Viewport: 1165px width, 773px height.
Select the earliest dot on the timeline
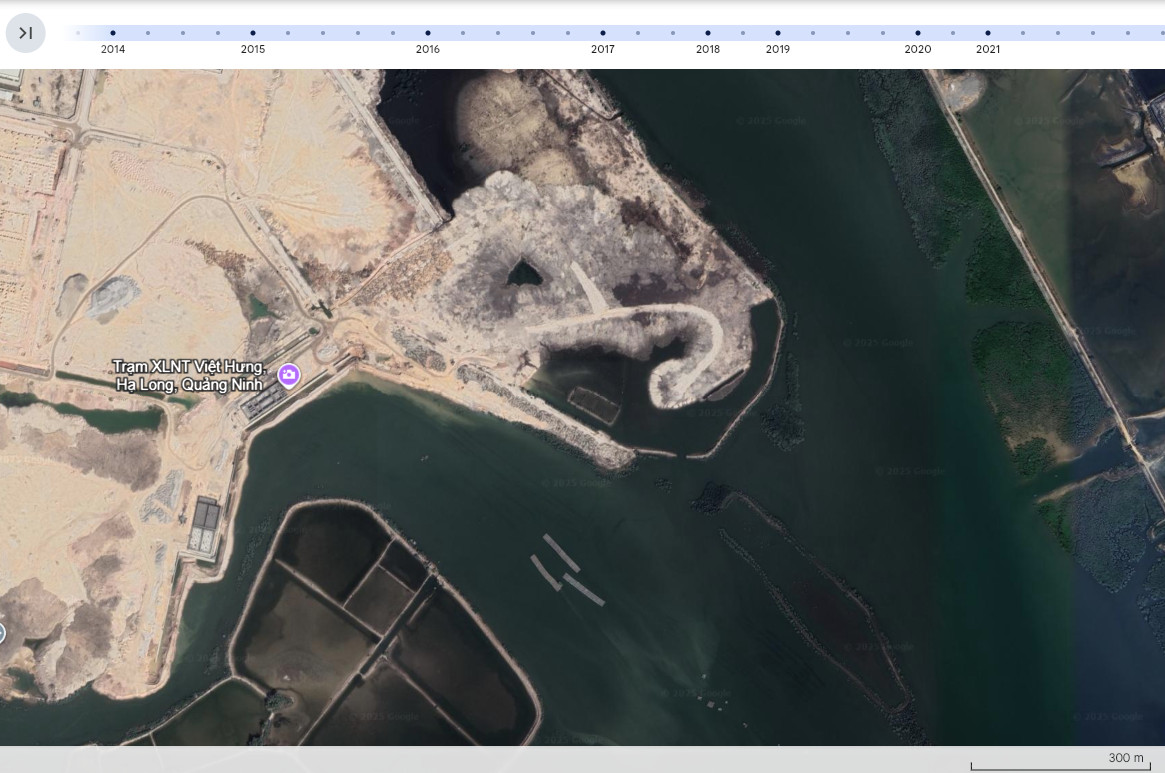pyautogui.click(x=78, y=31)
